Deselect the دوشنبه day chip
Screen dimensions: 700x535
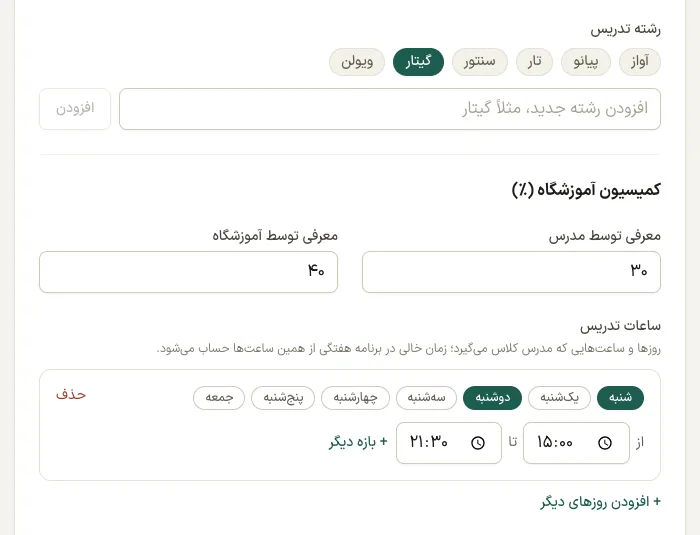[x=492, y=397]
